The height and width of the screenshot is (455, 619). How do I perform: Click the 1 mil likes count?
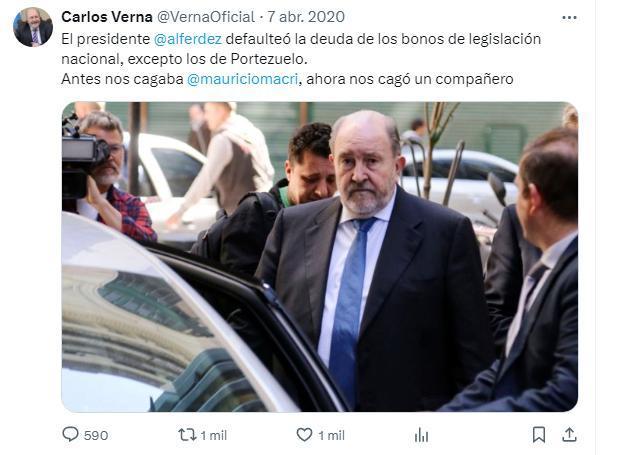pos(332,436)
